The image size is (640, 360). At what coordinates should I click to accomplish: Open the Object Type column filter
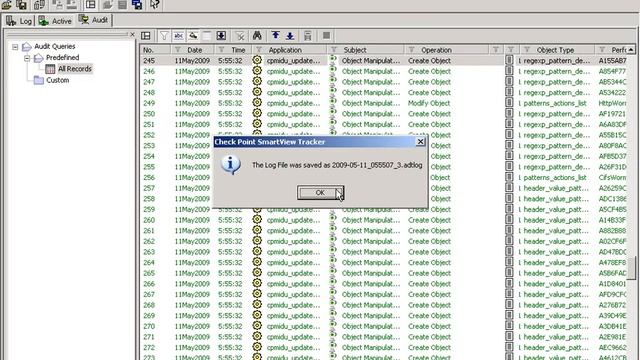527,50
